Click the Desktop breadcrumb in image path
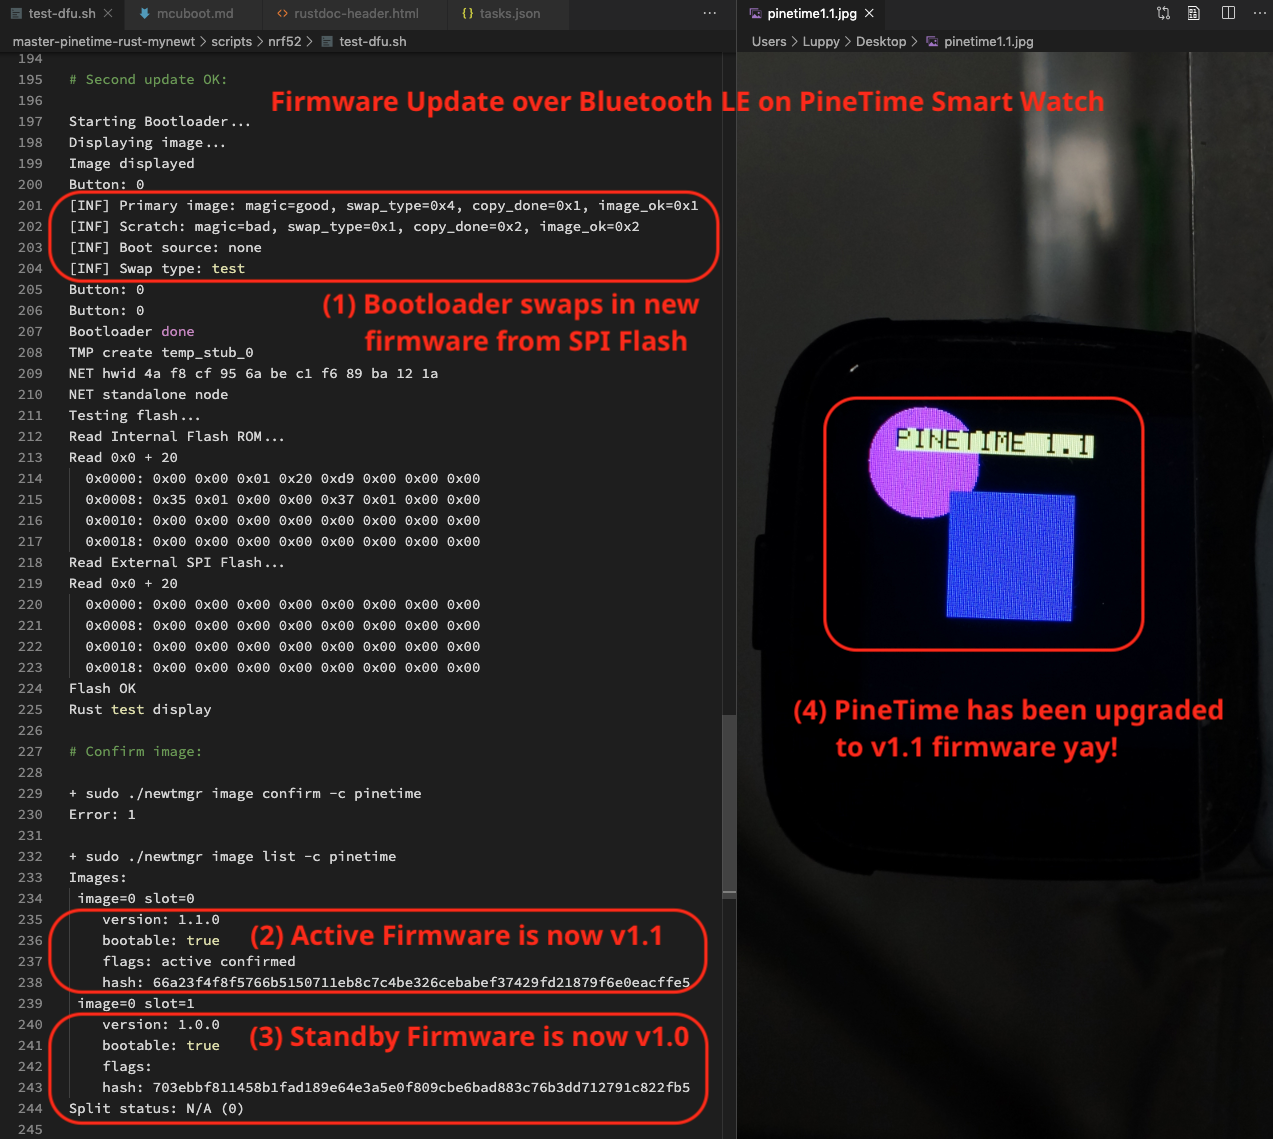 (x=880, y=42)
